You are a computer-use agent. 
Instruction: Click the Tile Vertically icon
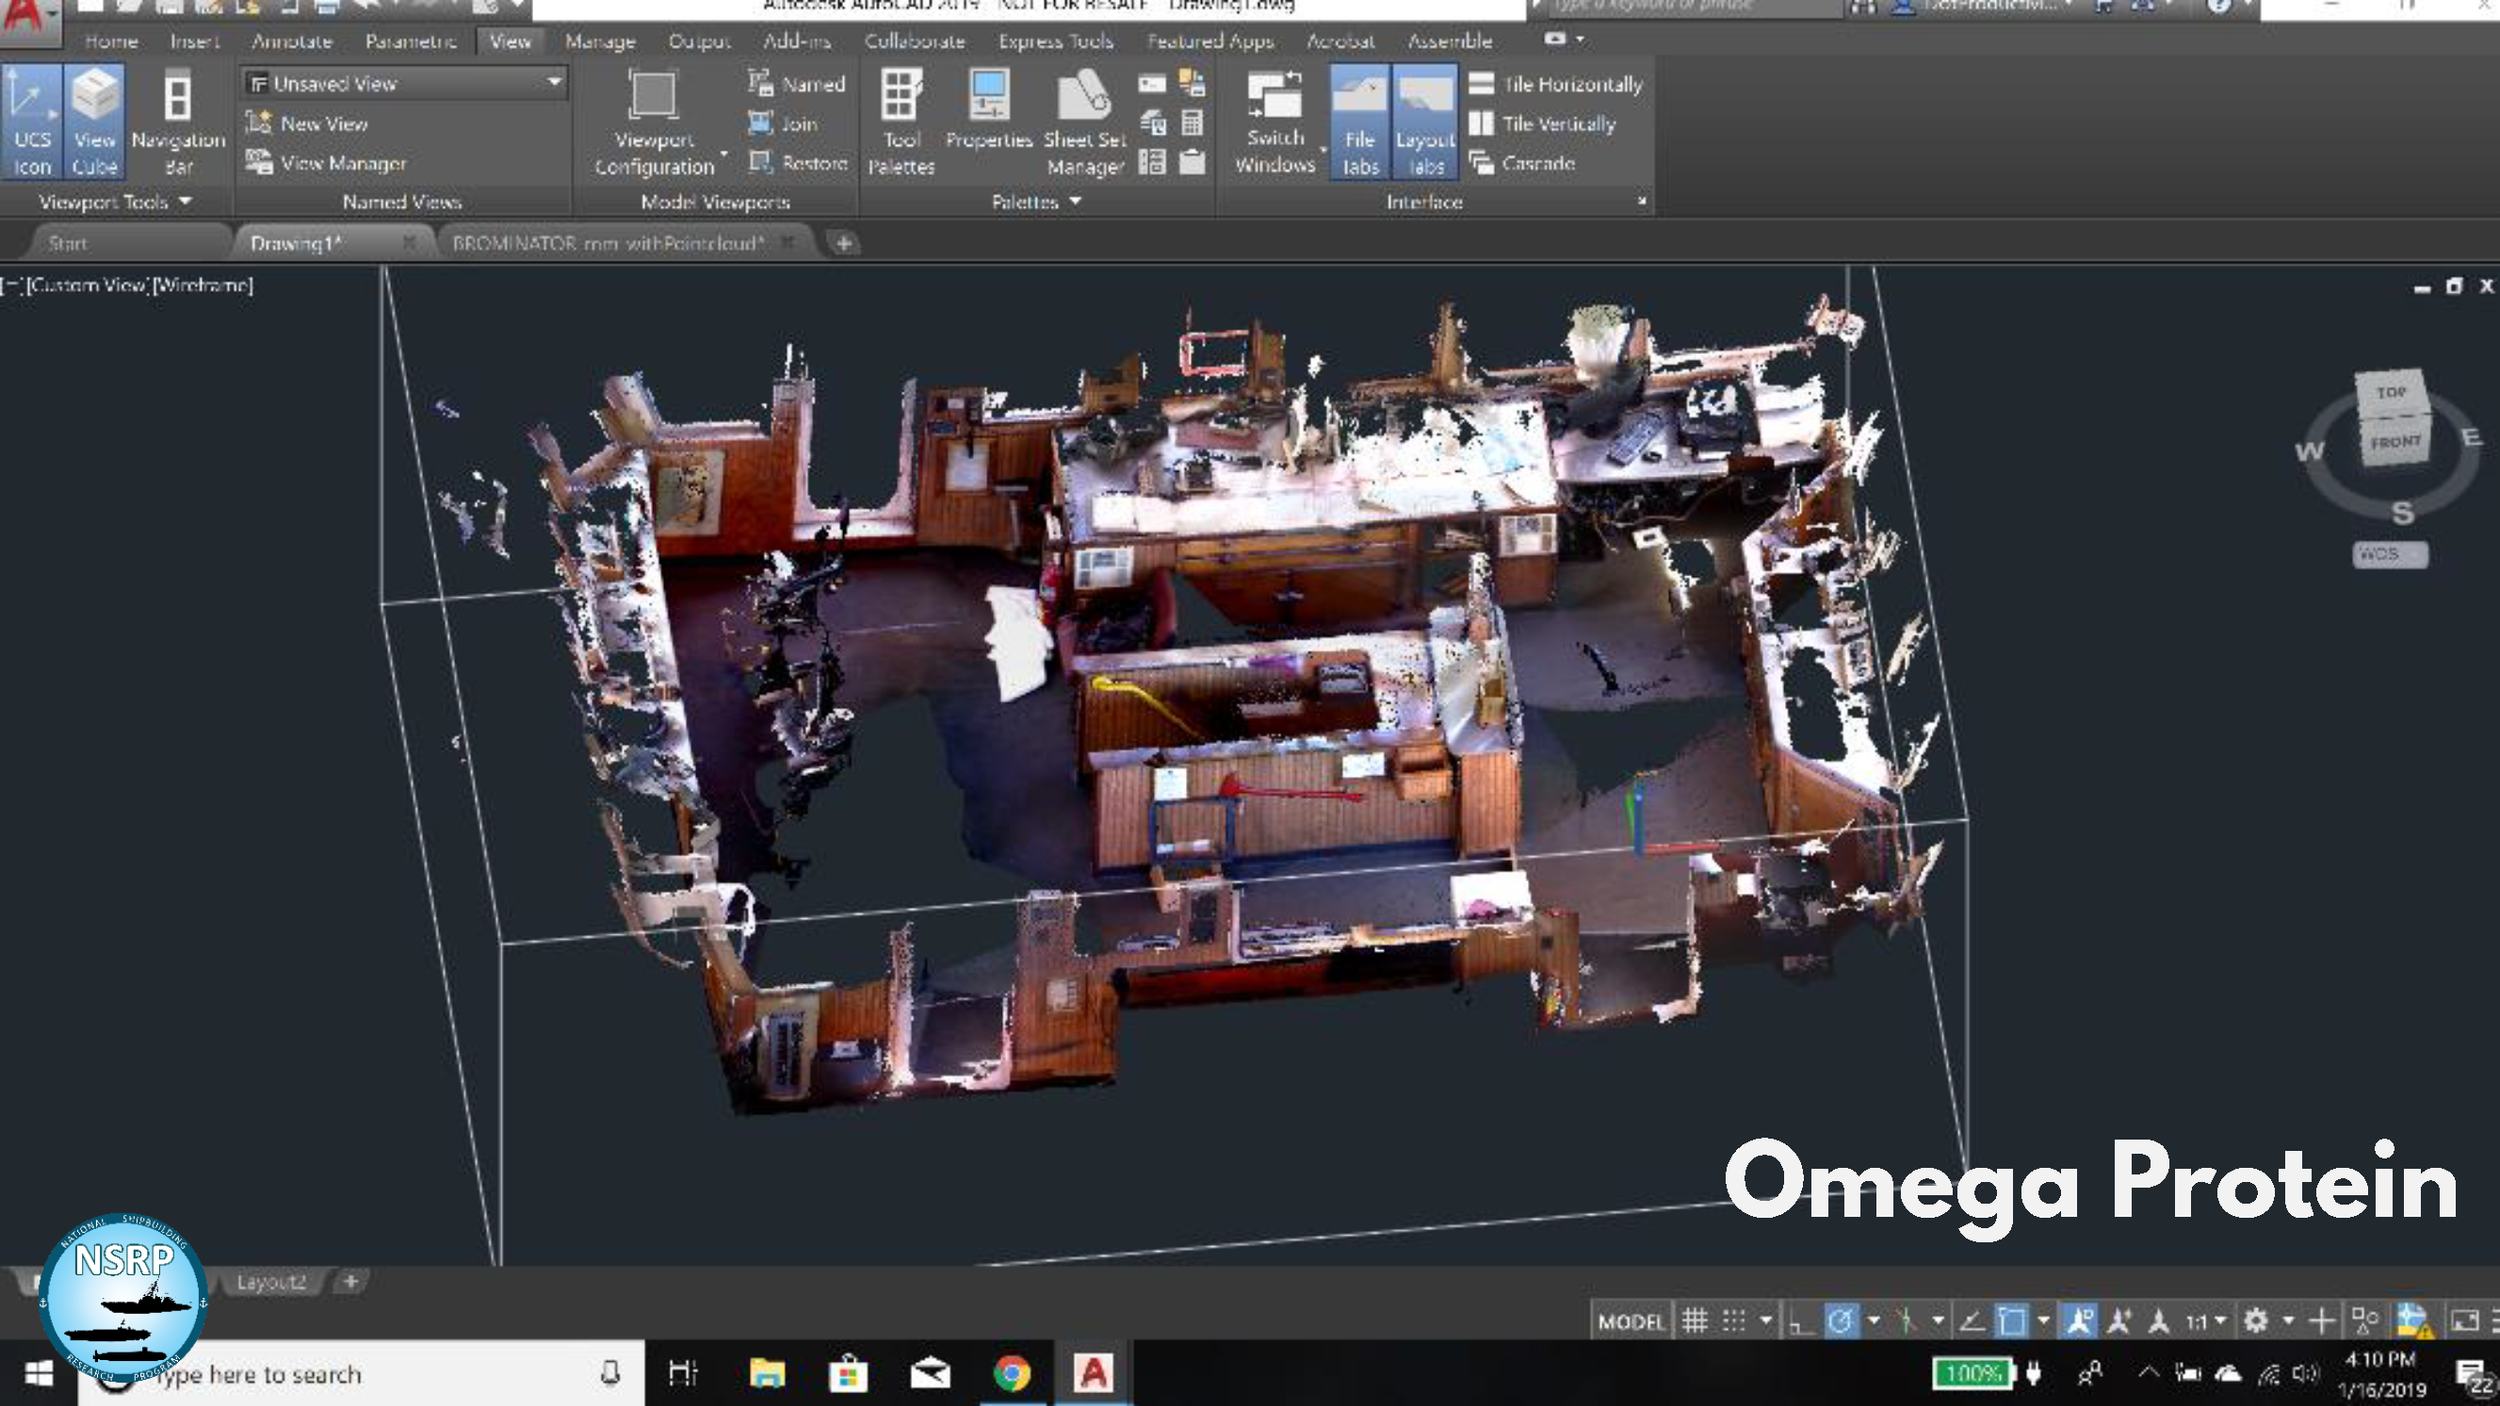click(1481, 123)
